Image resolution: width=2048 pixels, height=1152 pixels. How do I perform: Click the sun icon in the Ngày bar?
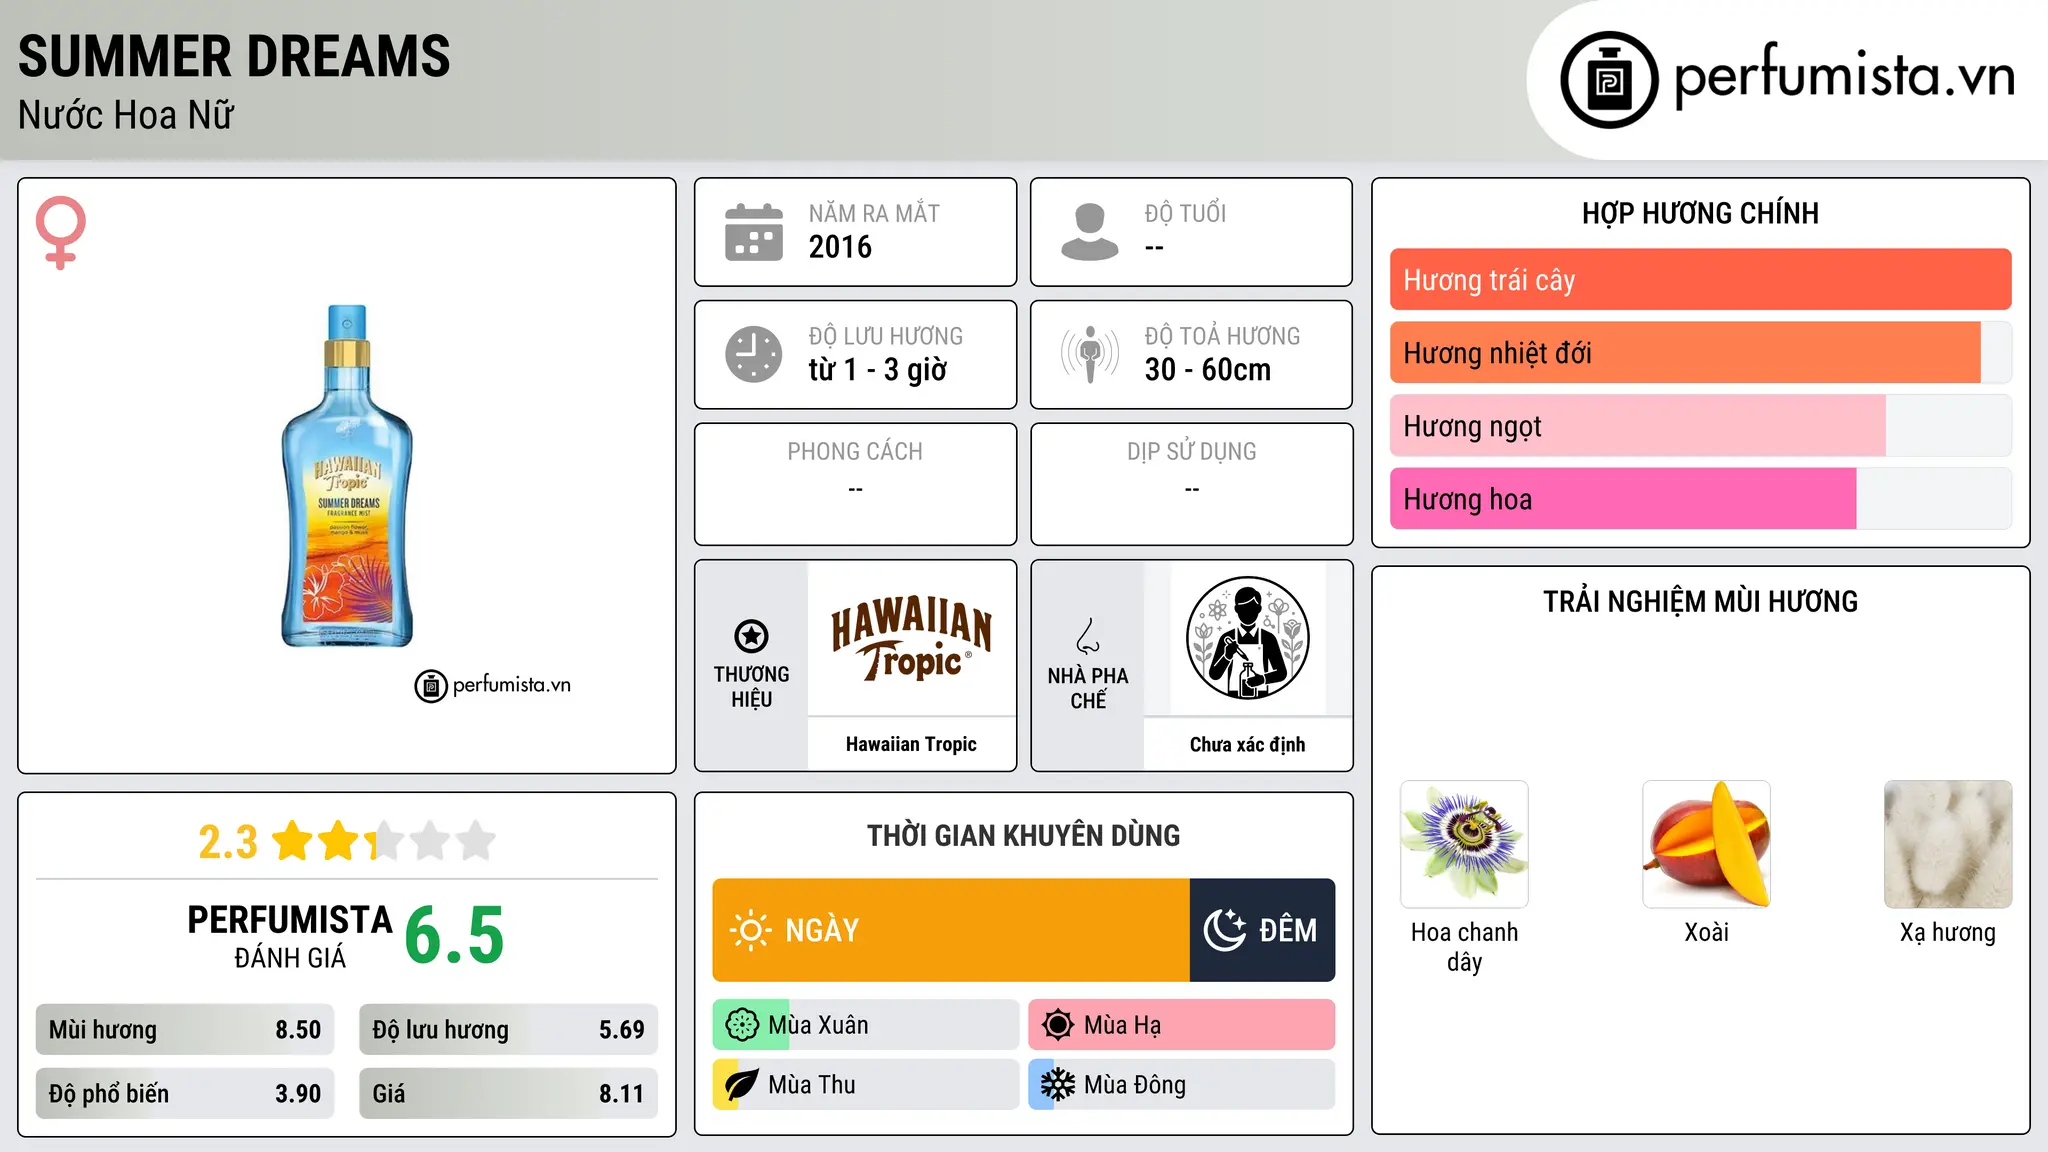coord(750,930)
